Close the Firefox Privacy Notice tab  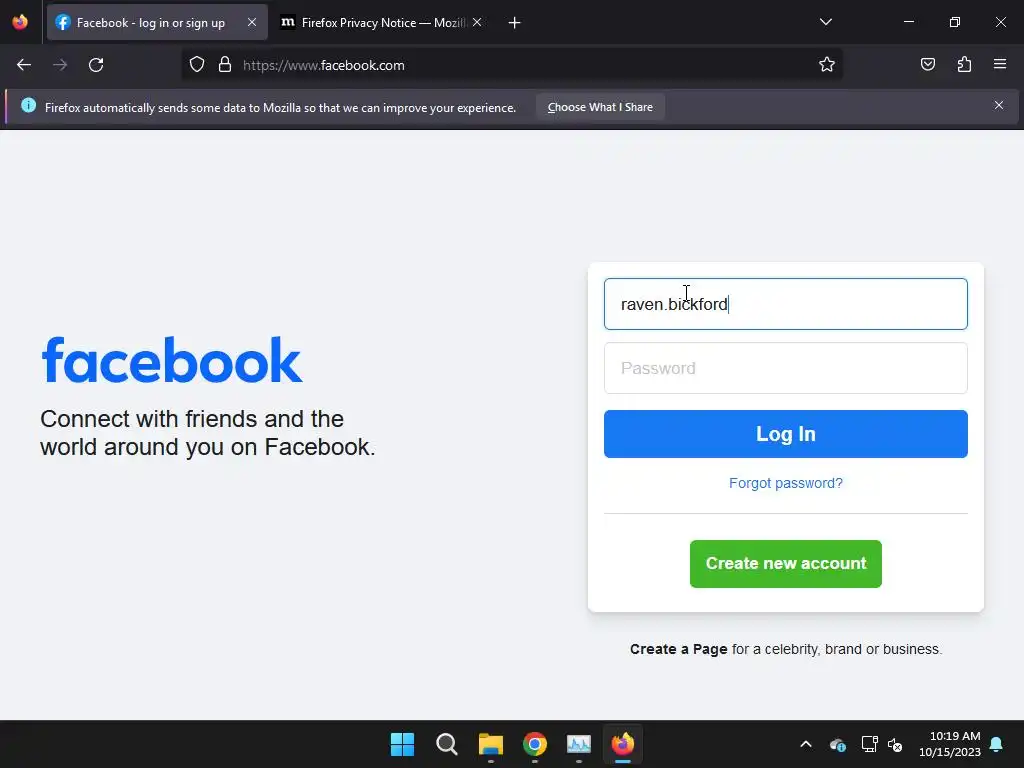(477, 22)
